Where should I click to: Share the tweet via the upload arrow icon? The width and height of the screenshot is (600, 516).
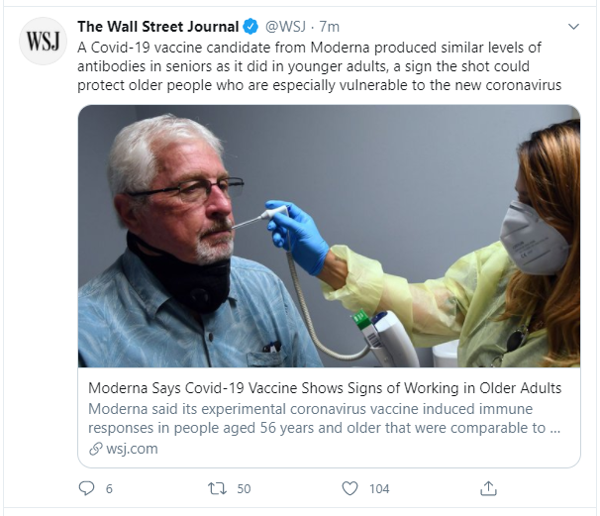tap(488, 488)
